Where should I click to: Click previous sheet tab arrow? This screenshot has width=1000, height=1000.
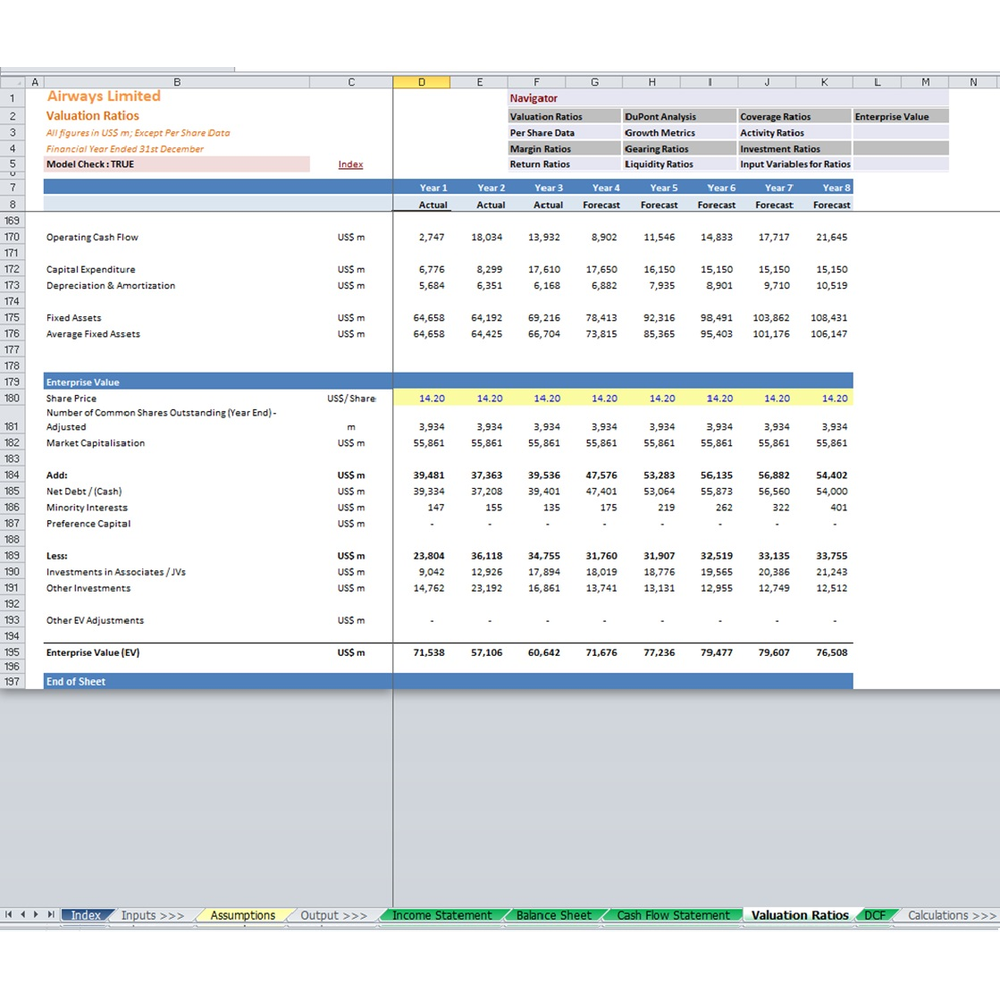tap(22, 915)
